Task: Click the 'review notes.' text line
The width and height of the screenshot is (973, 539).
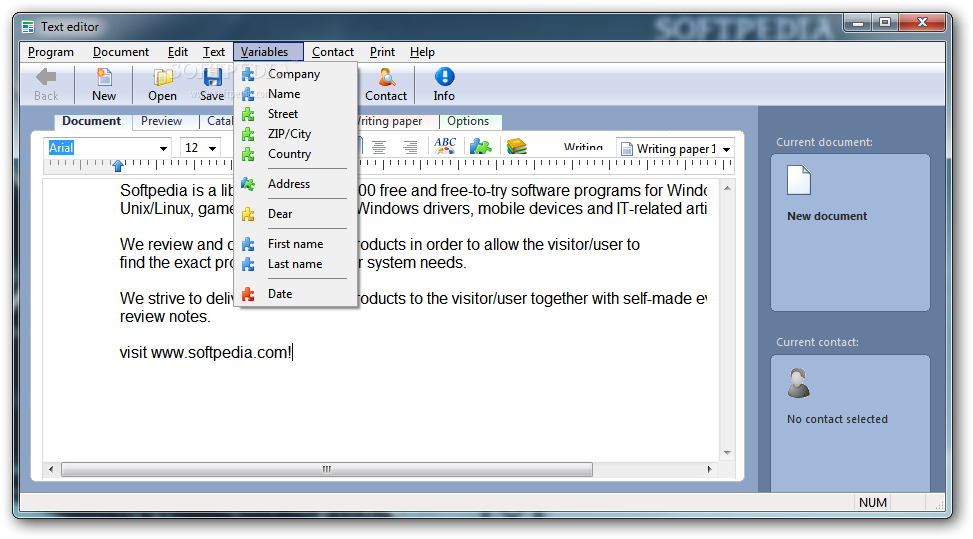Action: point(165,316)
